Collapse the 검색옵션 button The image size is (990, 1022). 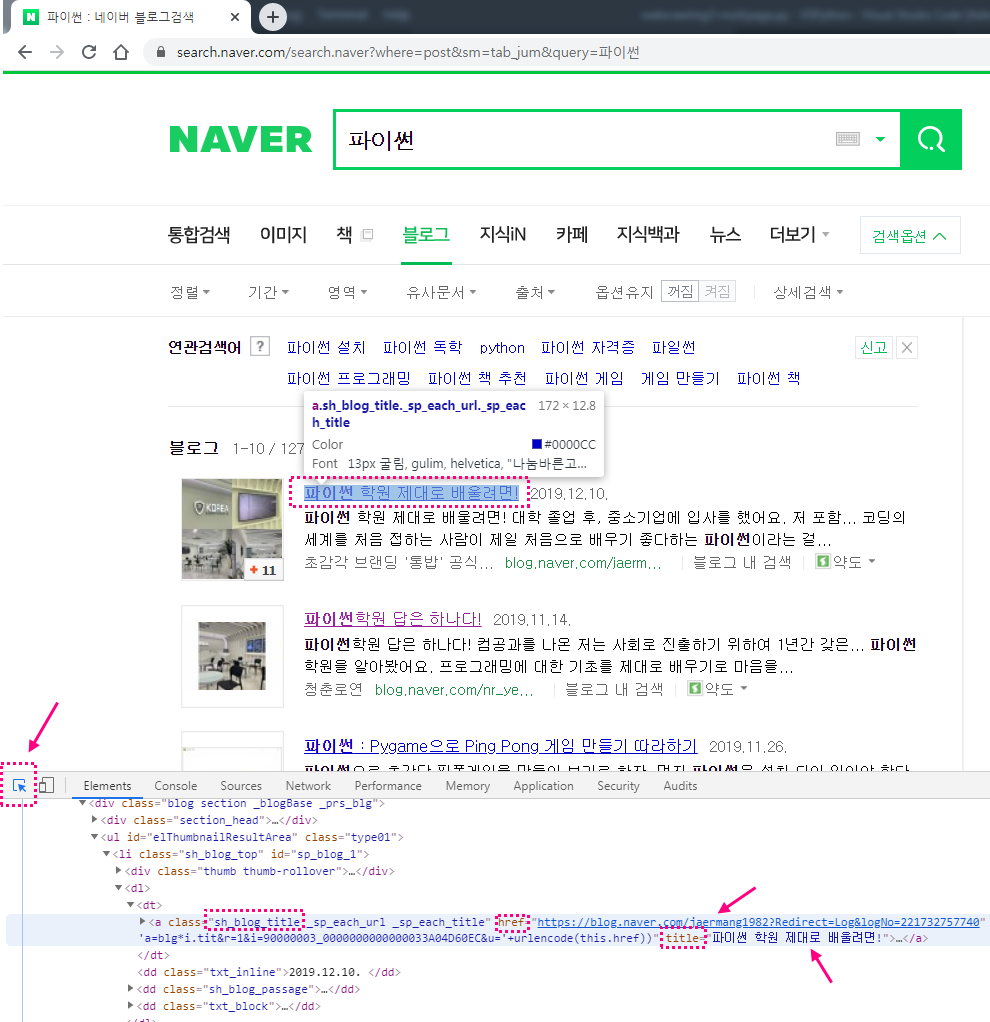[910, 236]
